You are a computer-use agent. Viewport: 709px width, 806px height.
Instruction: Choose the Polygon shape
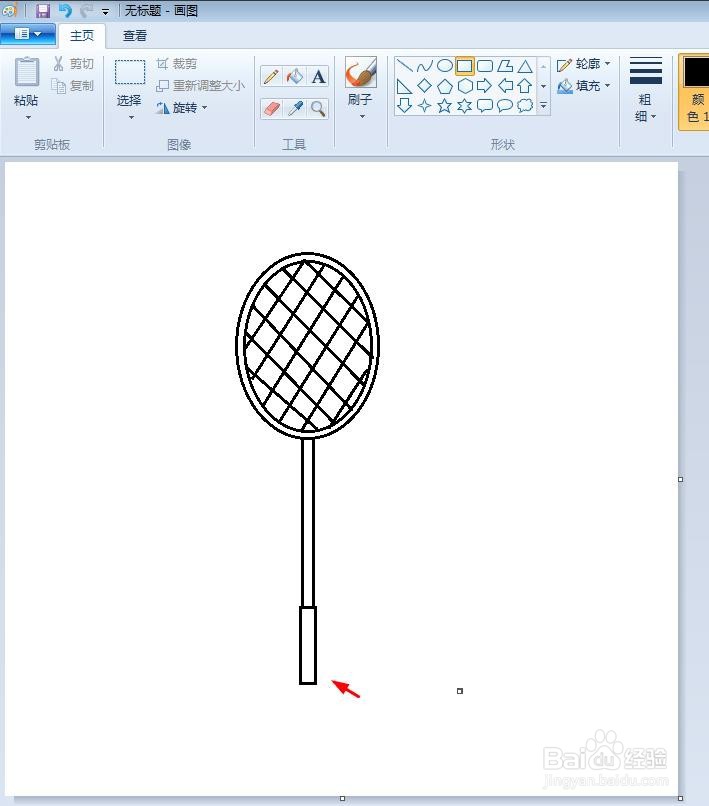pyautogui.click(x=505, y=66)
